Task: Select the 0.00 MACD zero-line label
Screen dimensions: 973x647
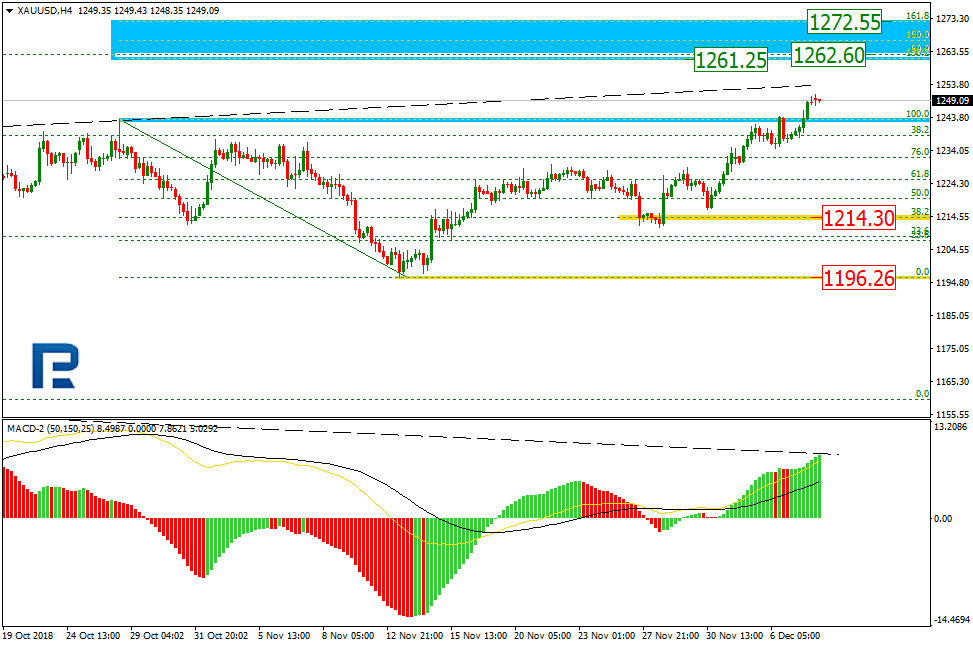Action: tap(943, 519)
